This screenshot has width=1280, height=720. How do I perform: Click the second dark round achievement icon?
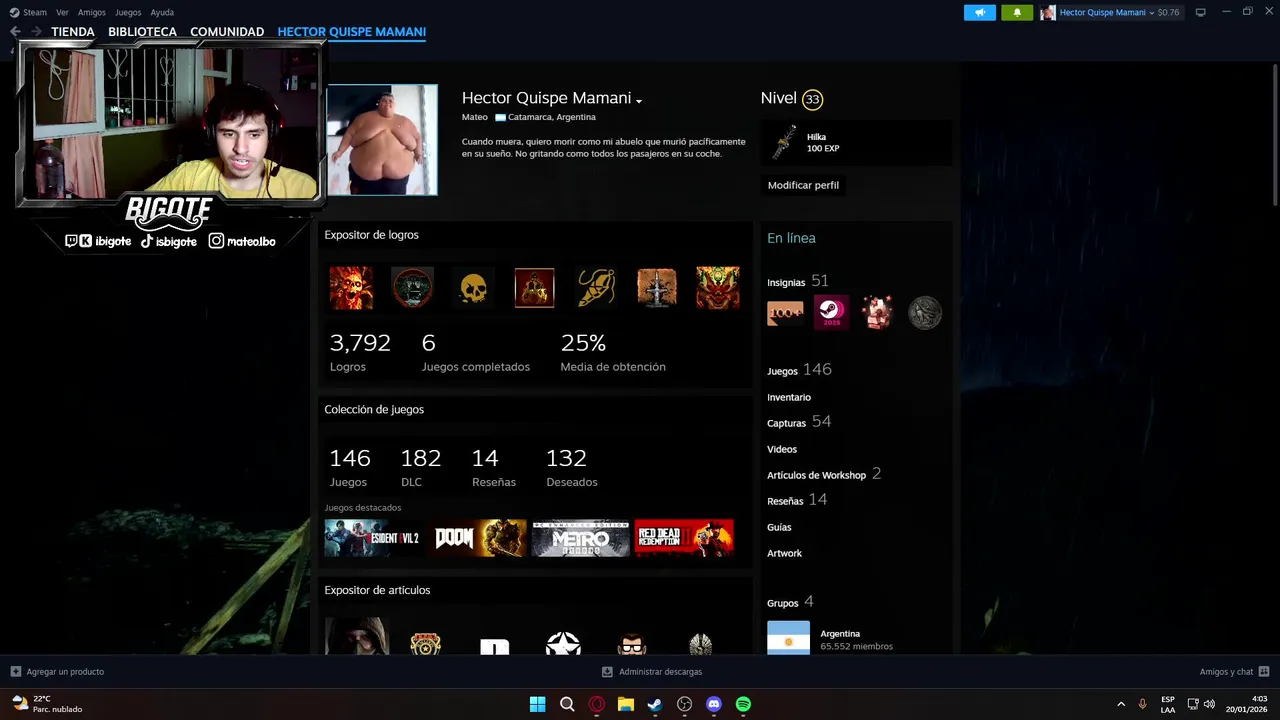point(412,288)
